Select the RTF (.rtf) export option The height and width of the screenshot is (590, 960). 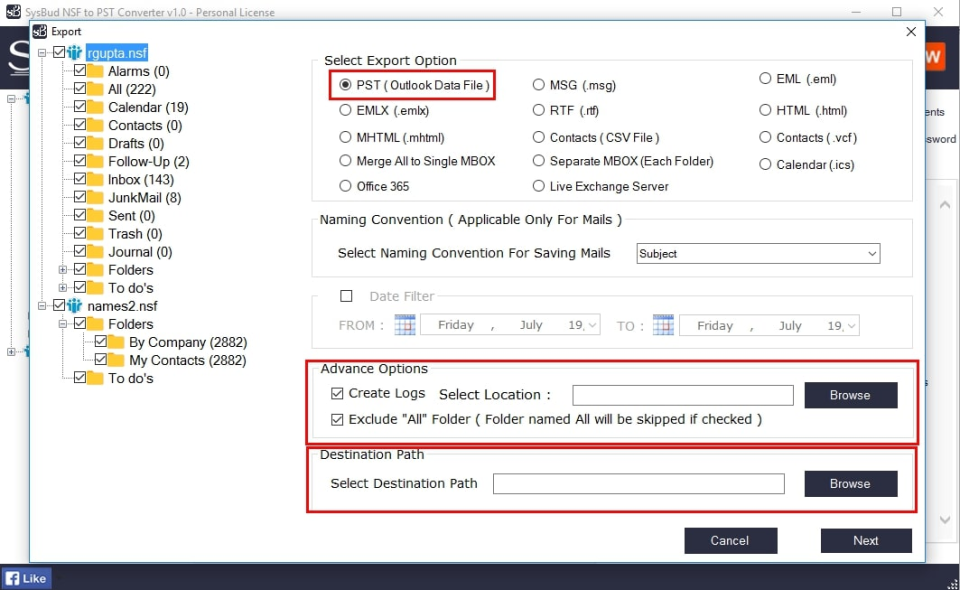pyautogui.click(x=538, y=110)
